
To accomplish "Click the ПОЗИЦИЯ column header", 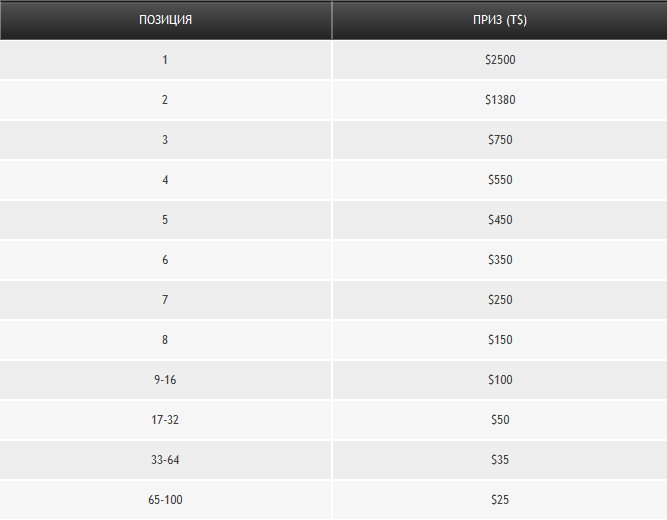I will 165,20.
